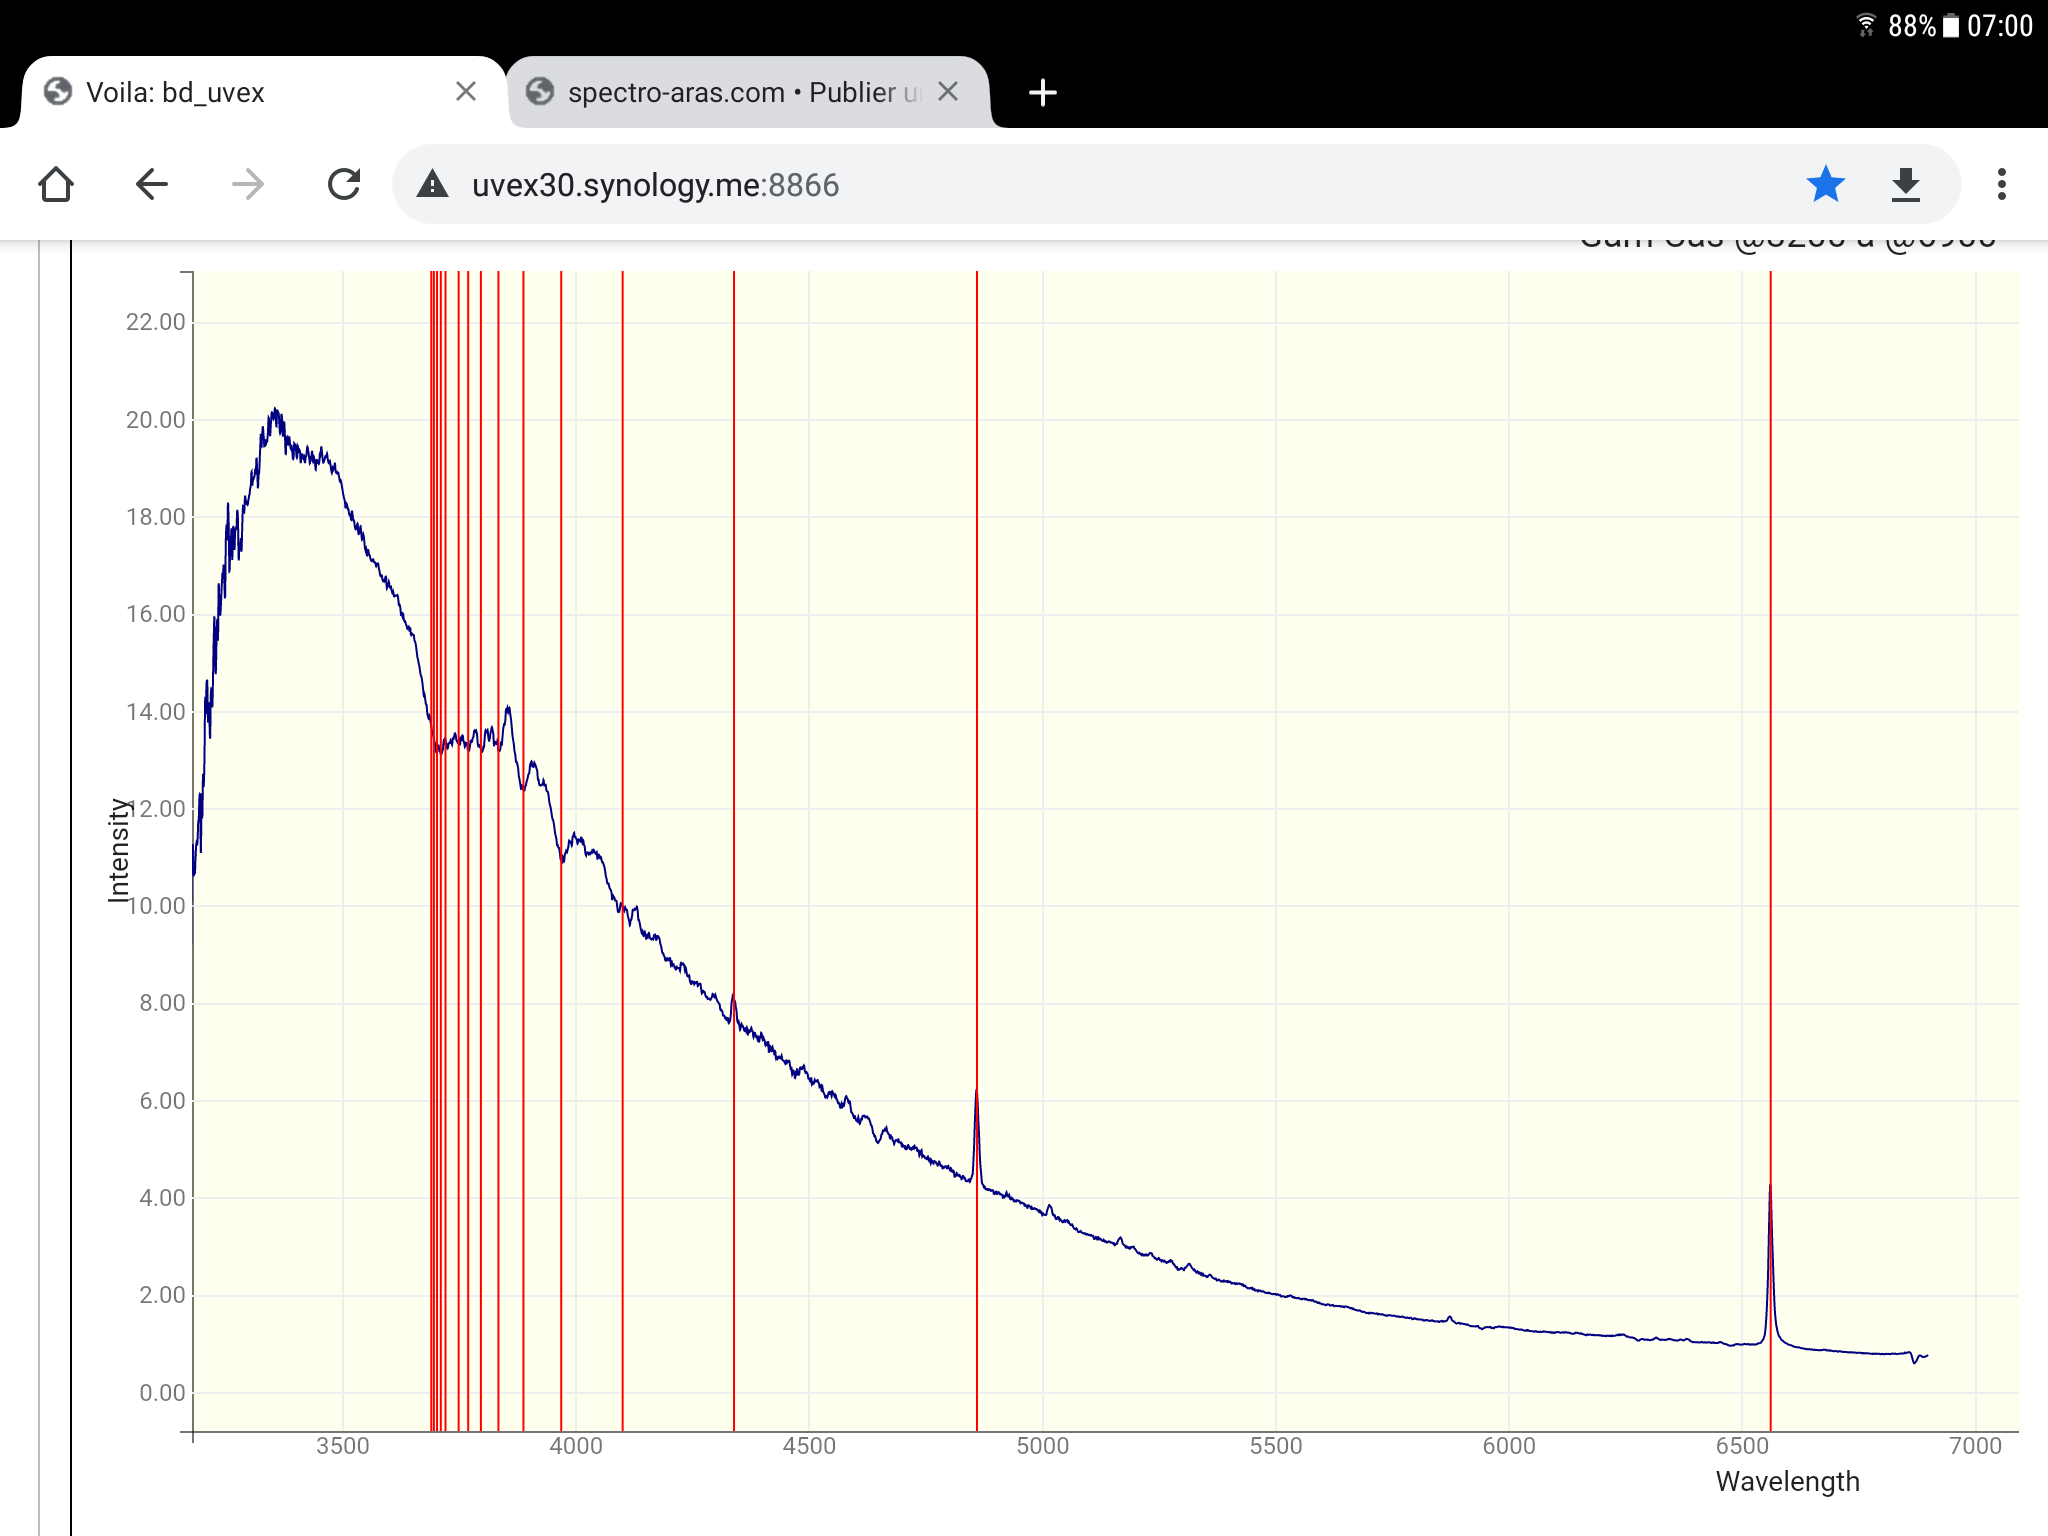Close the Voila: bd_uvex tab
Image resolution: width=2048 pixels, height=1536 pixels.
465,92
